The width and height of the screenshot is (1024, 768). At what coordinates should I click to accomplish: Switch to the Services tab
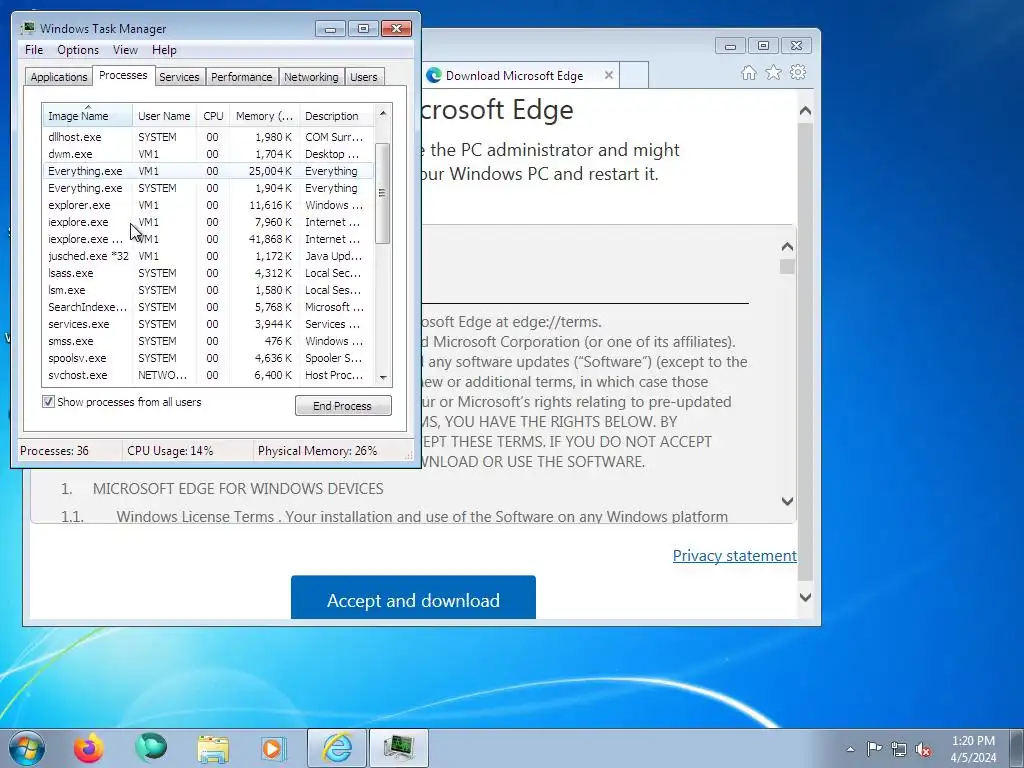point(179,76)
